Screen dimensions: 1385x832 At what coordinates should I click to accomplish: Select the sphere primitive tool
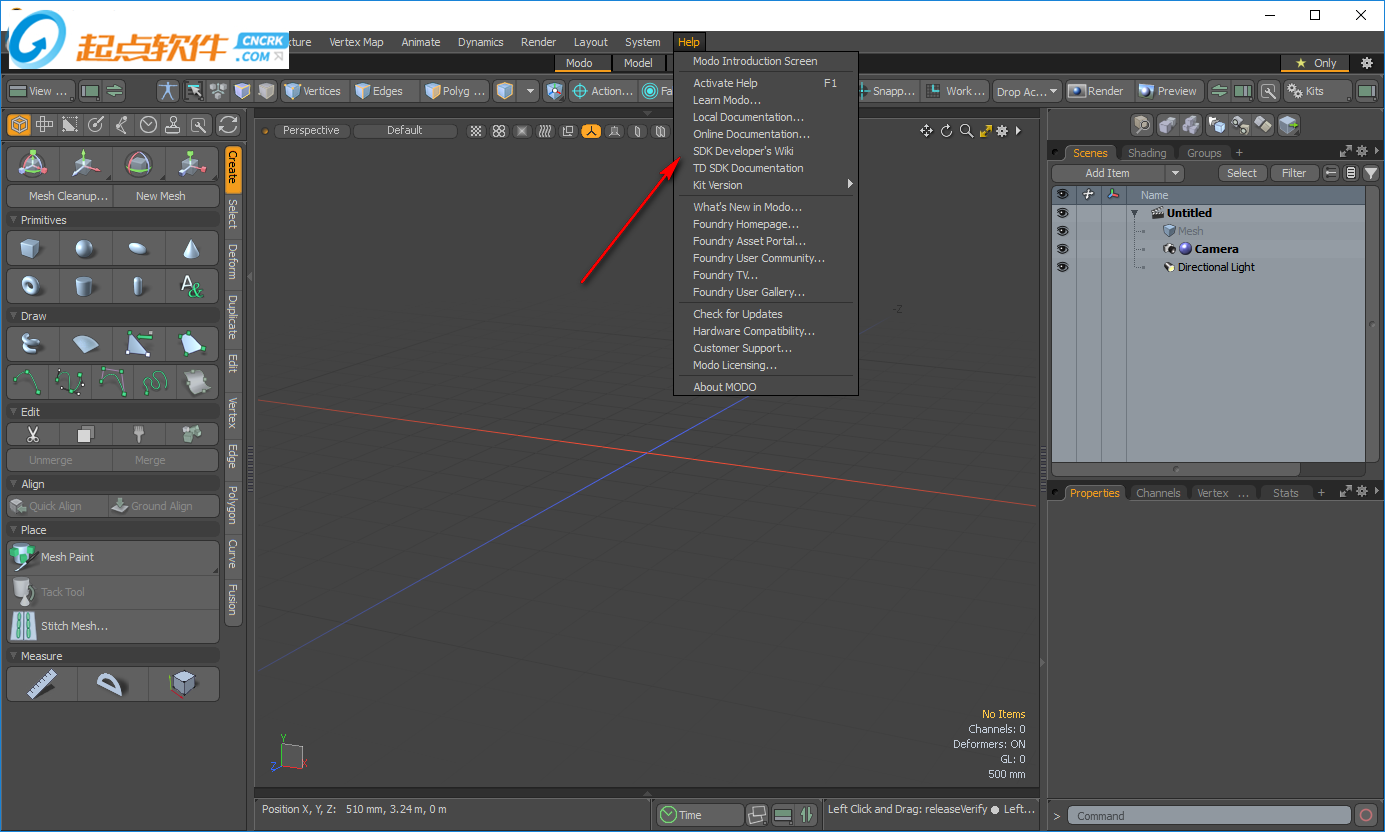coord(85,249)
